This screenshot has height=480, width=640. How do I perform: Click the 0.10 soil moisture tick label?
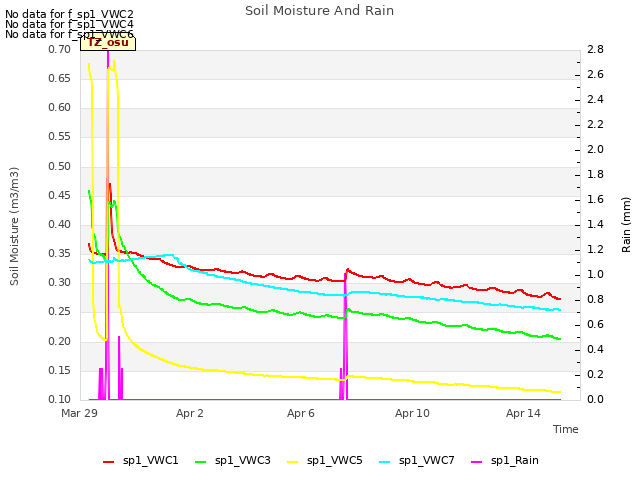[x=60, y=399]
